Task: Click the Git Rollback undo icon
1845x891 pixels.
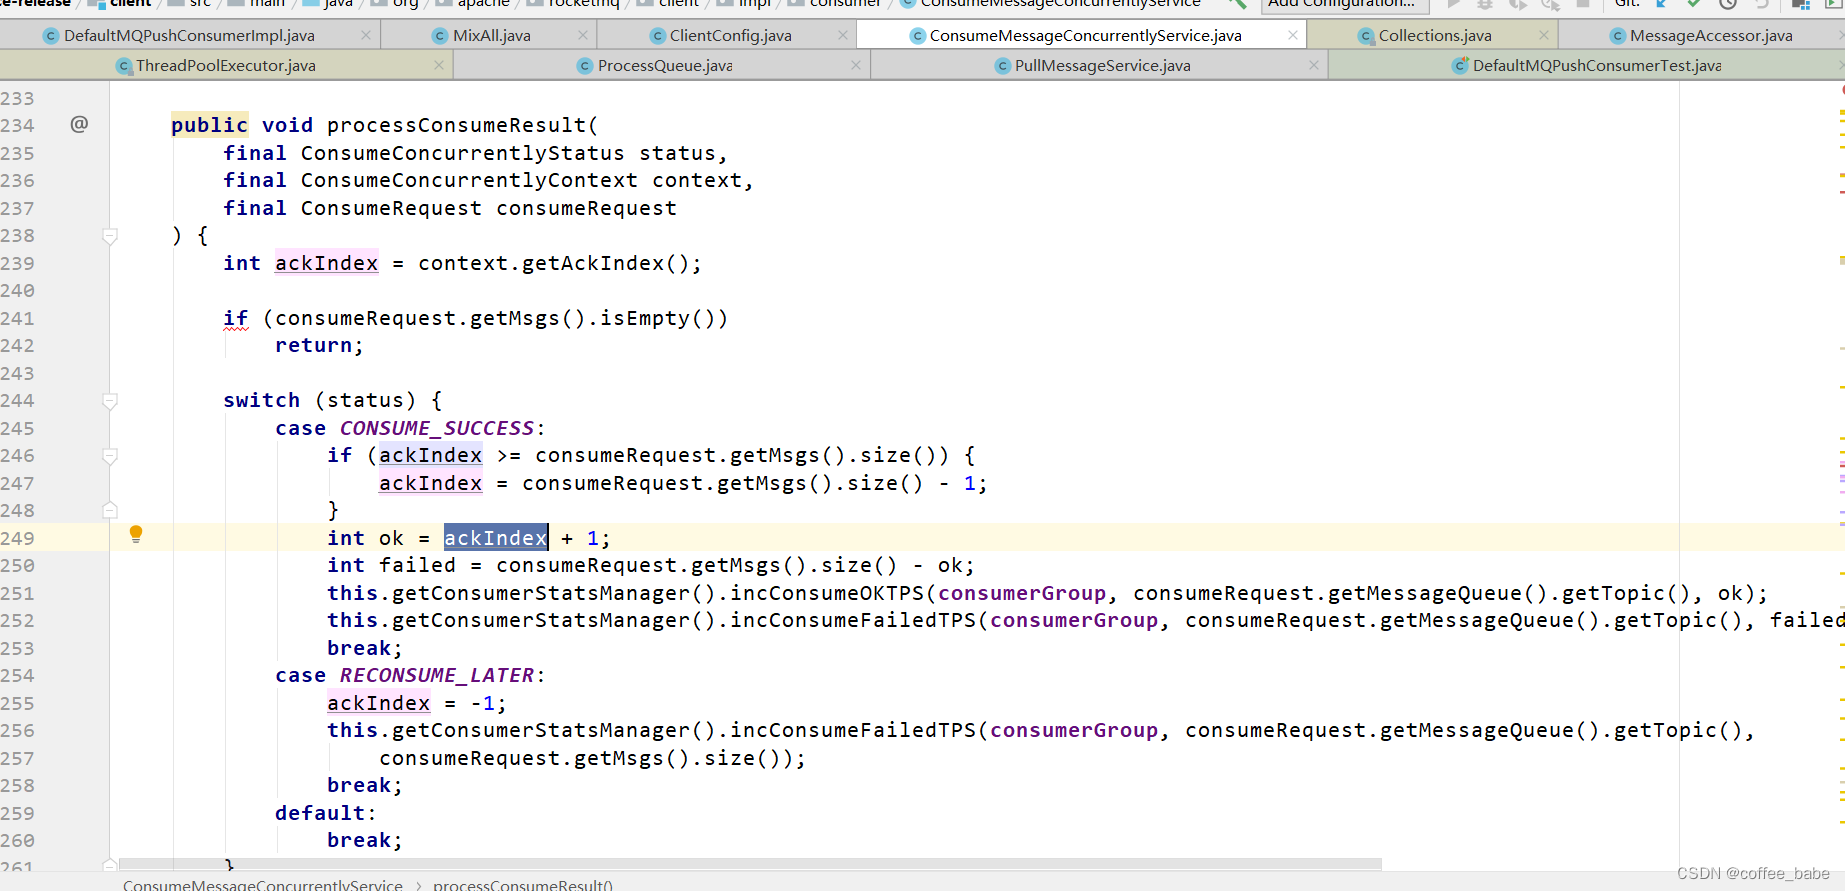Action: 1761,3
